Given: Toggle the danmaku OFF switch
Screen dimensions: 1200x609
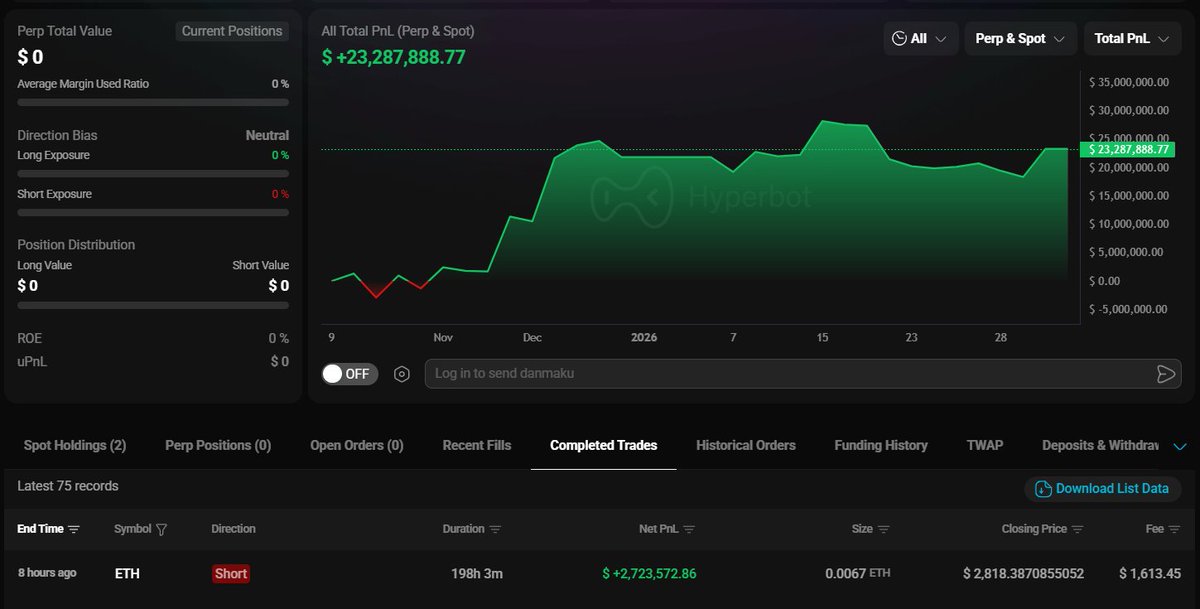Looking at the screenshot, I should click(x=349, y=374).
